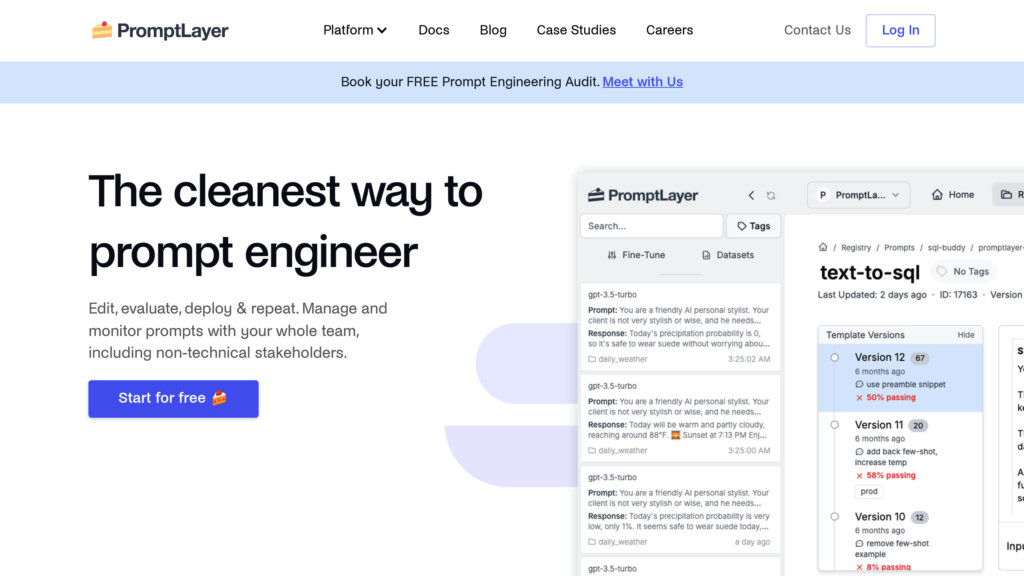The height and width of the screenshot is (576, 1024).
Task: Open the Tags filter button
Action: pos(753,226)
